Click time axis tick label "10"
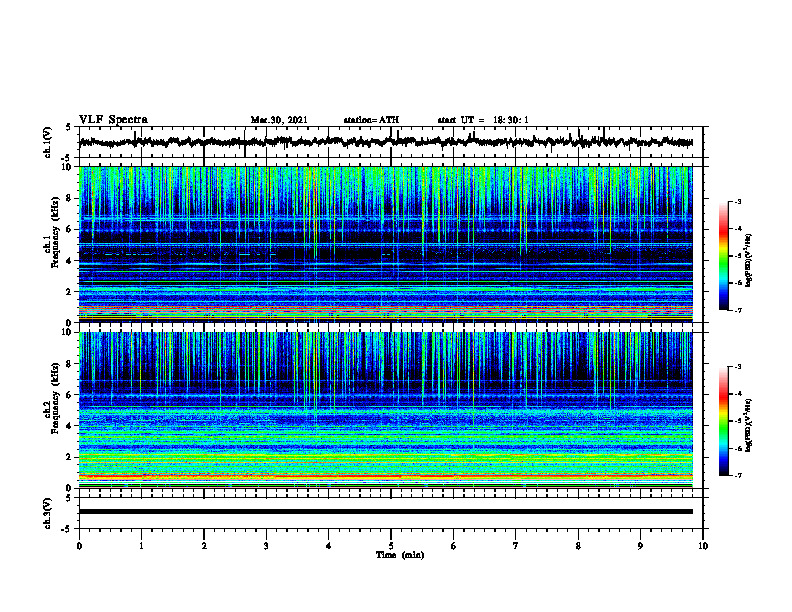This screenshot has width=792, height=612. (x=703, y=546)
